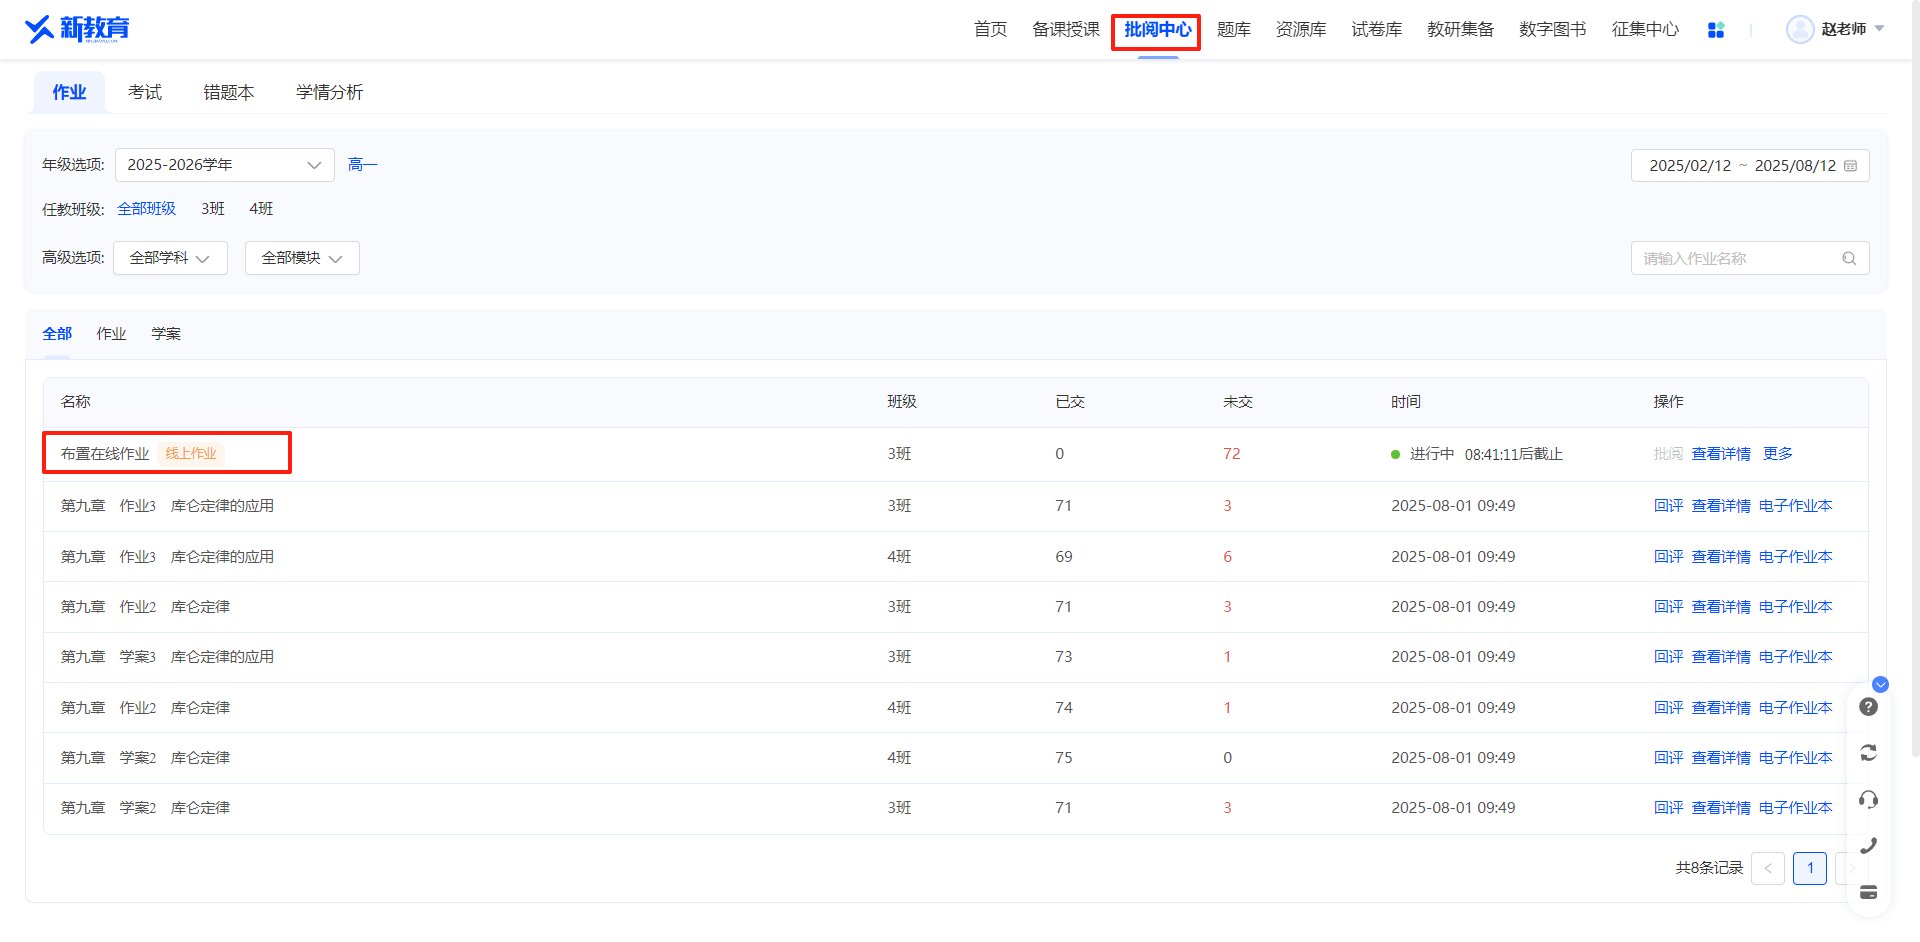Screen dimensions: 1920x942
Task: Open 题库 in top navigation
Action: click(1234, 29)
